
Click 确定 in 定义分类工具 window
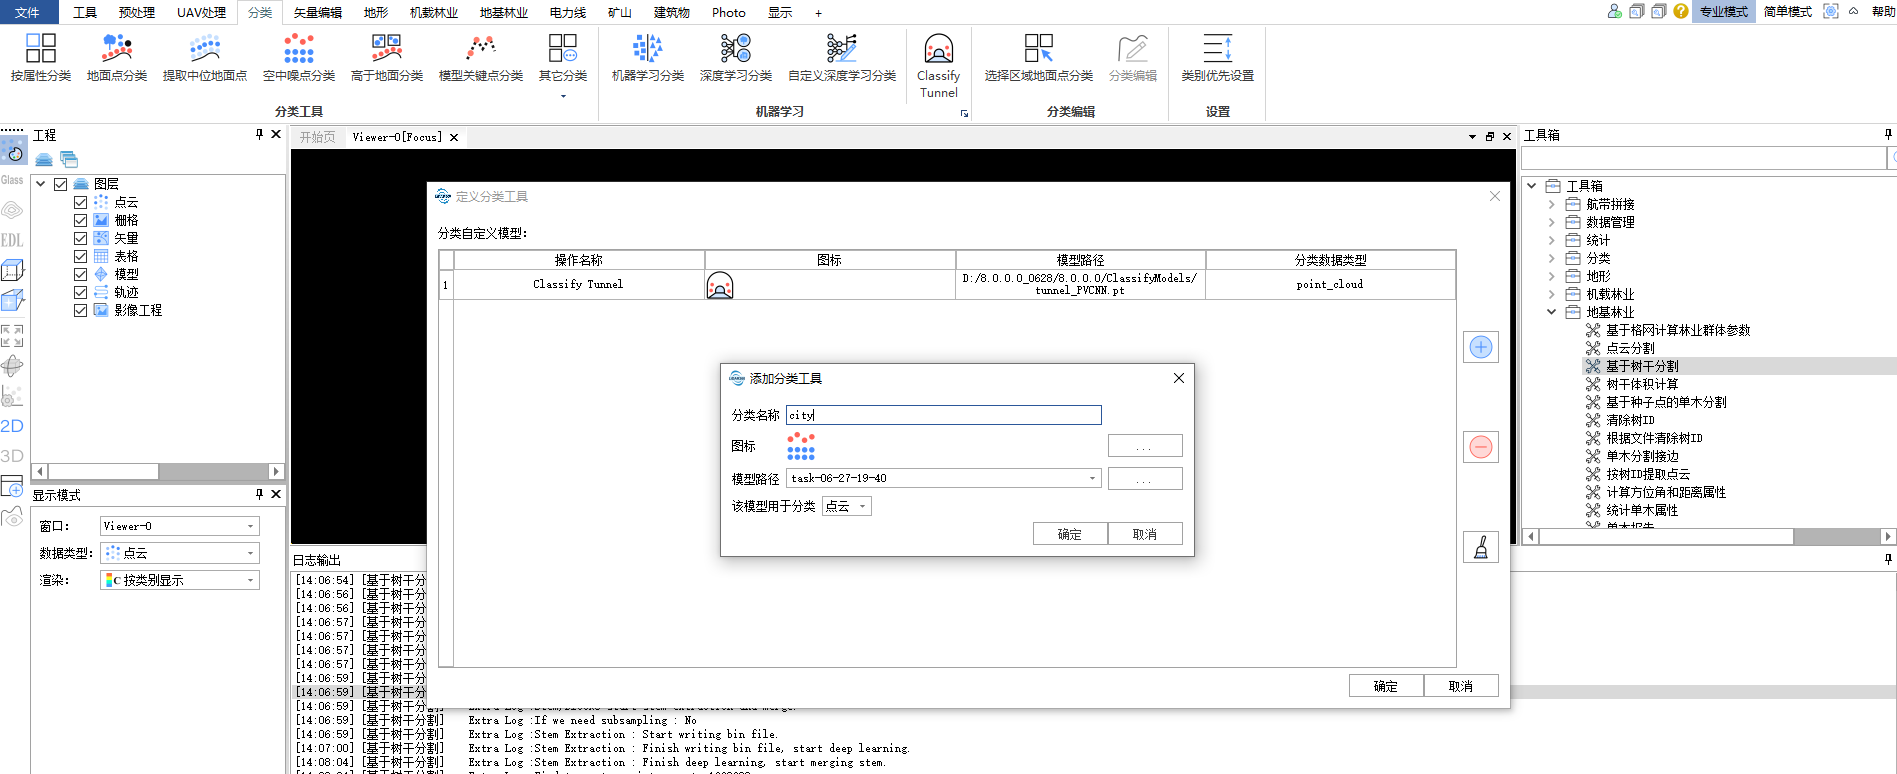(1386, 686)
